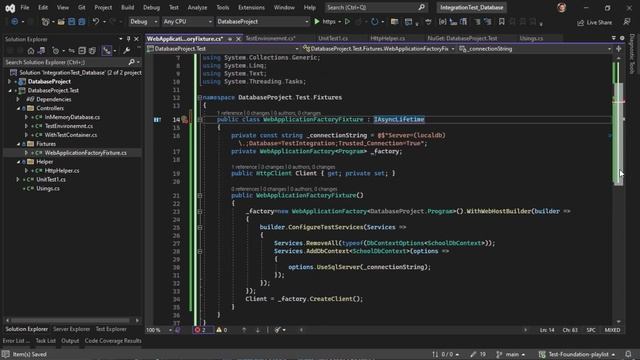This screenshot has width=640, height=360.
Task: Click the Open File folder icon
Action: click(61, 22)
